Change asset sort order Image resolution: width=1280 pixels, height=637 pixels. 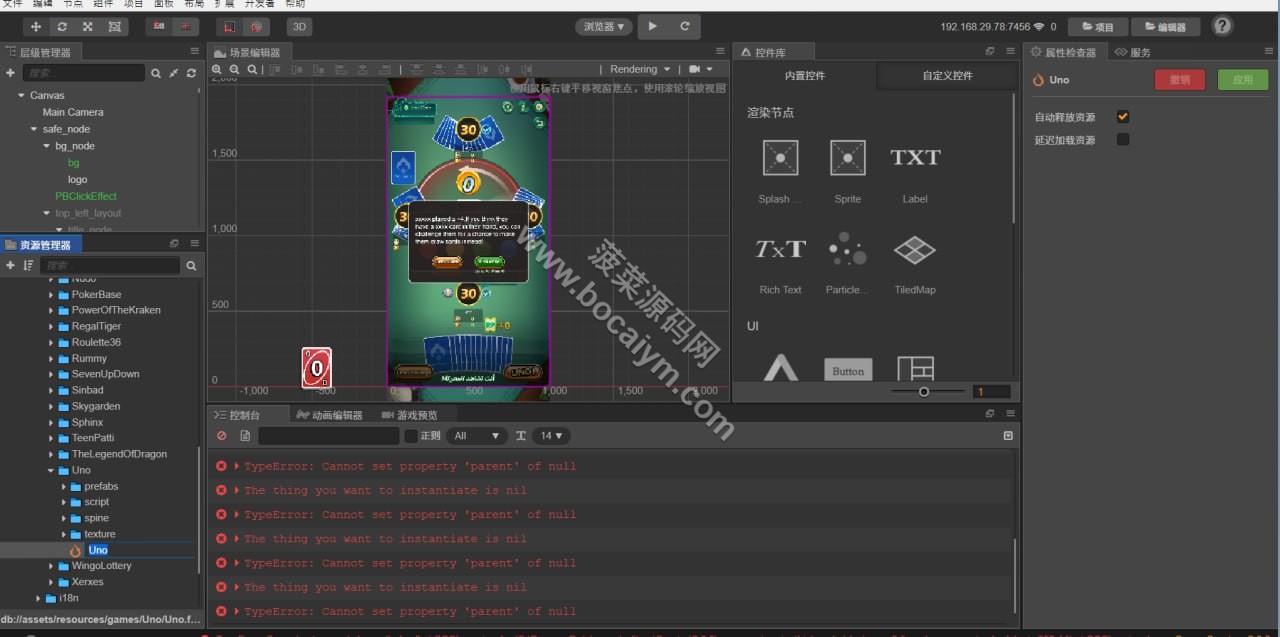point(28,265)
